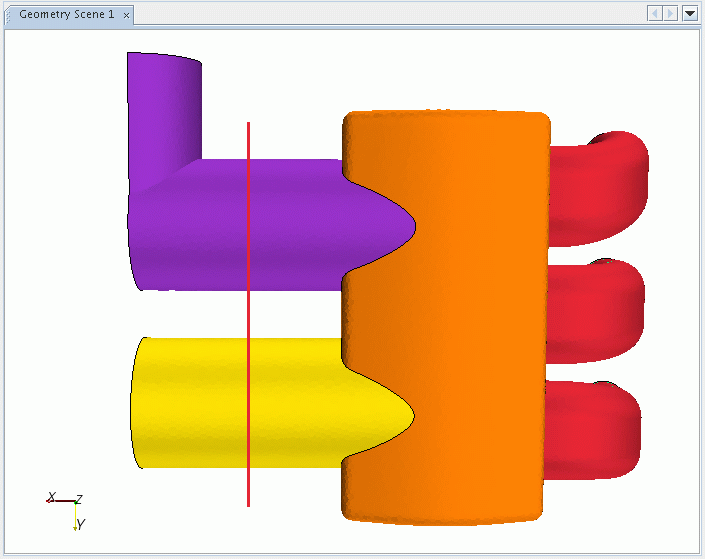Click empty white scene background above chamber
This screenshot has width=705, height=559.
[x=450, y=65]
